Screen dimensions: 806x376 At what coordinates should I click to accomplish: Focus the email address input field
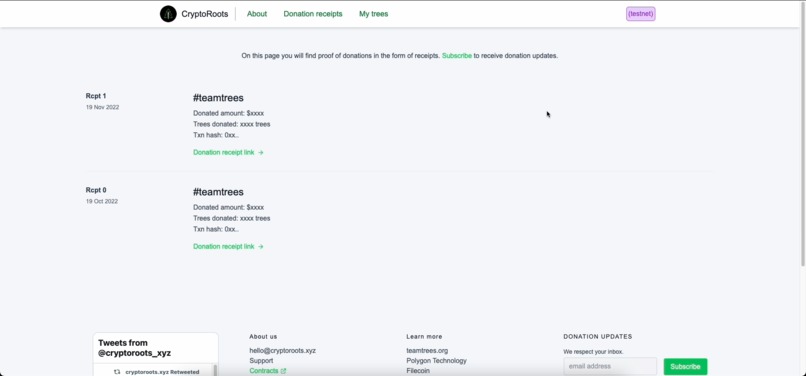[610, 367]
